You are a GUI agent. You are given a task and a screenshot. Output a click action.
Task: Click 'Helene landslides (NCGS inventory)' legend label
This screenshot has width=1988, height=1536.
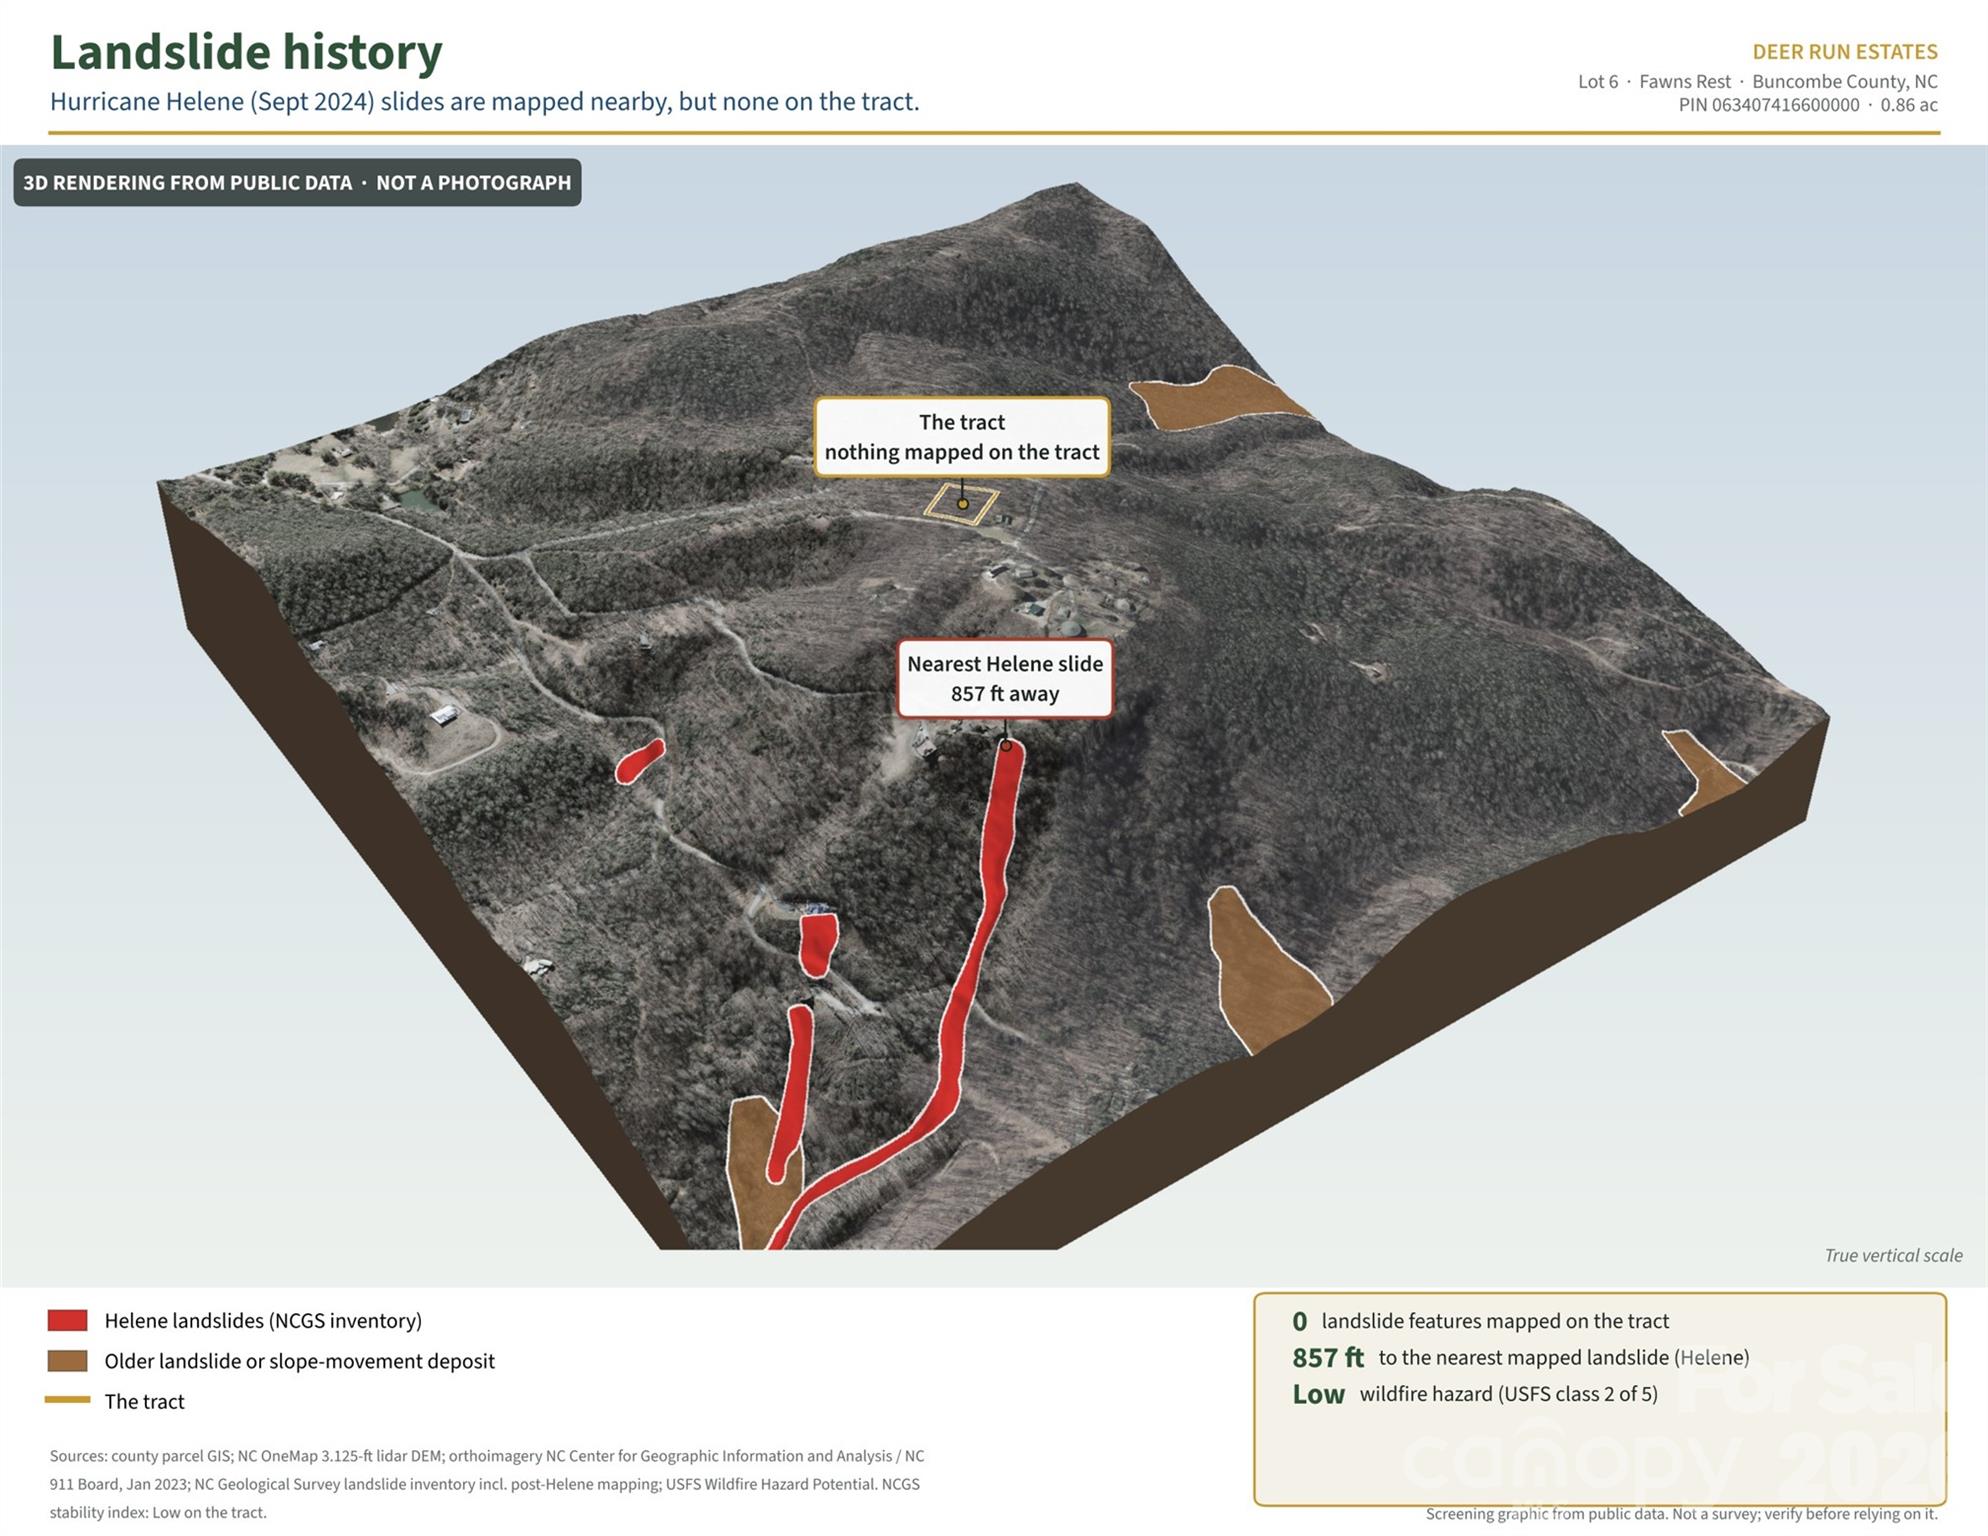263,1320
